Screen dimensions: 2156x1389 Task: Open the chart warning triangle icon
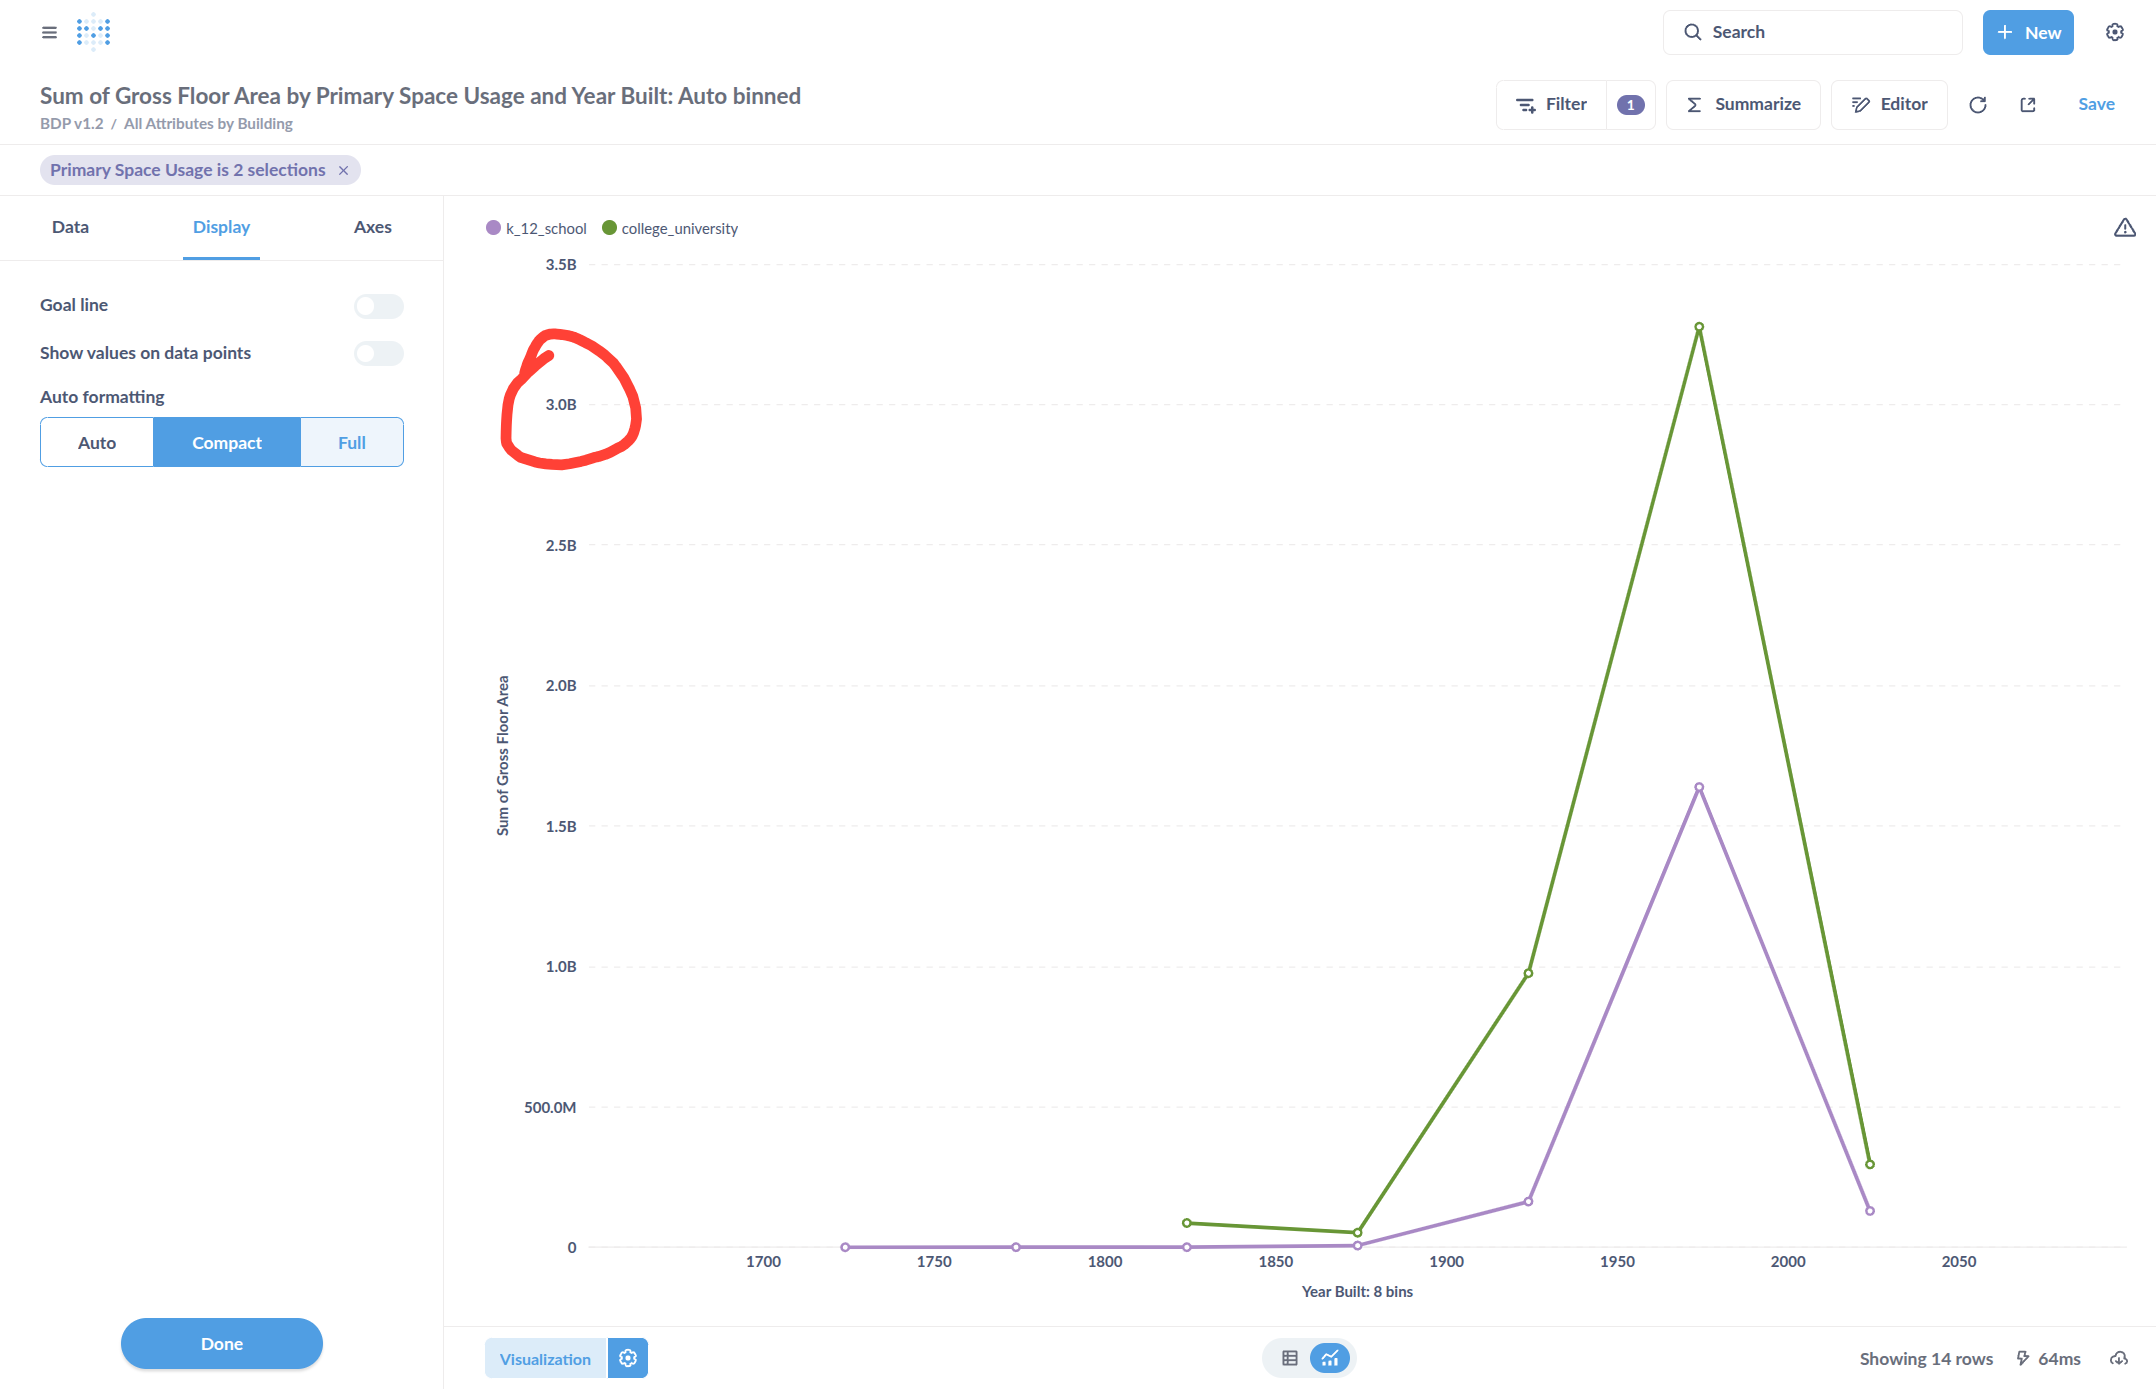pos(2124,228)
